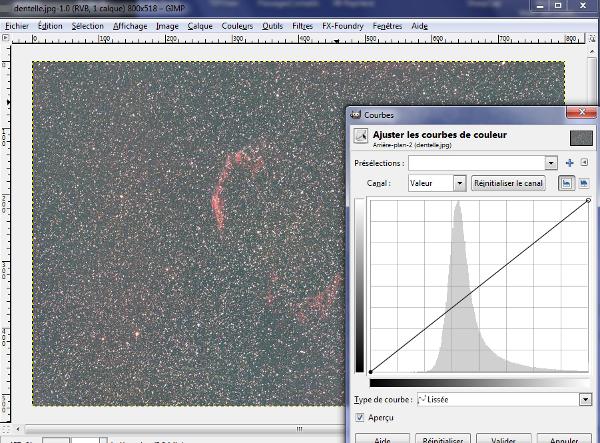The height and width of the screenshot is (443, 600).
Task: Open the Outils menu
Action: [272, 26]
